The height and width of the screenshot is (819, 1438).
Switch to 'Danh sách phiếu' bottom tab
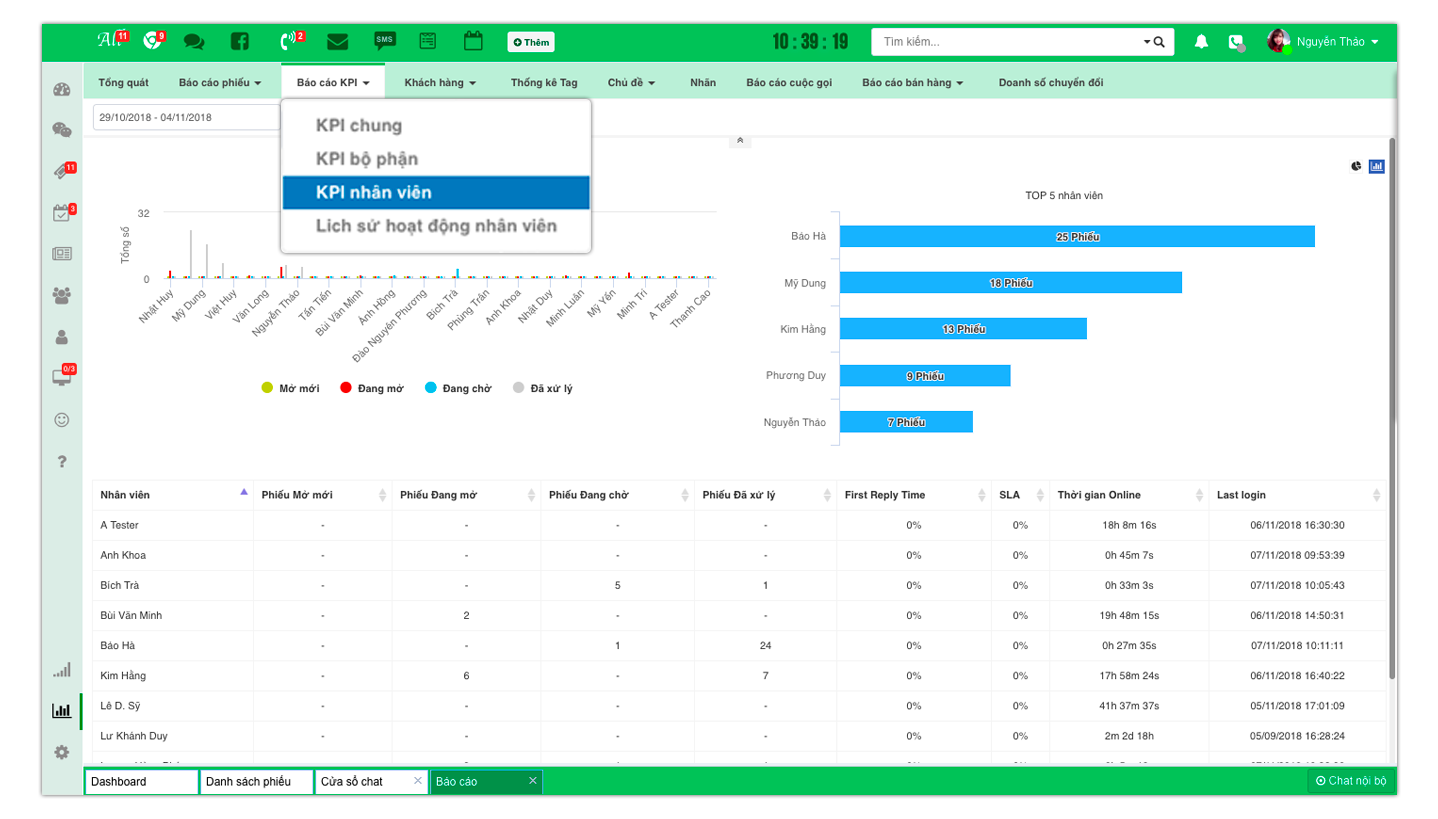[x=256, y=781]
